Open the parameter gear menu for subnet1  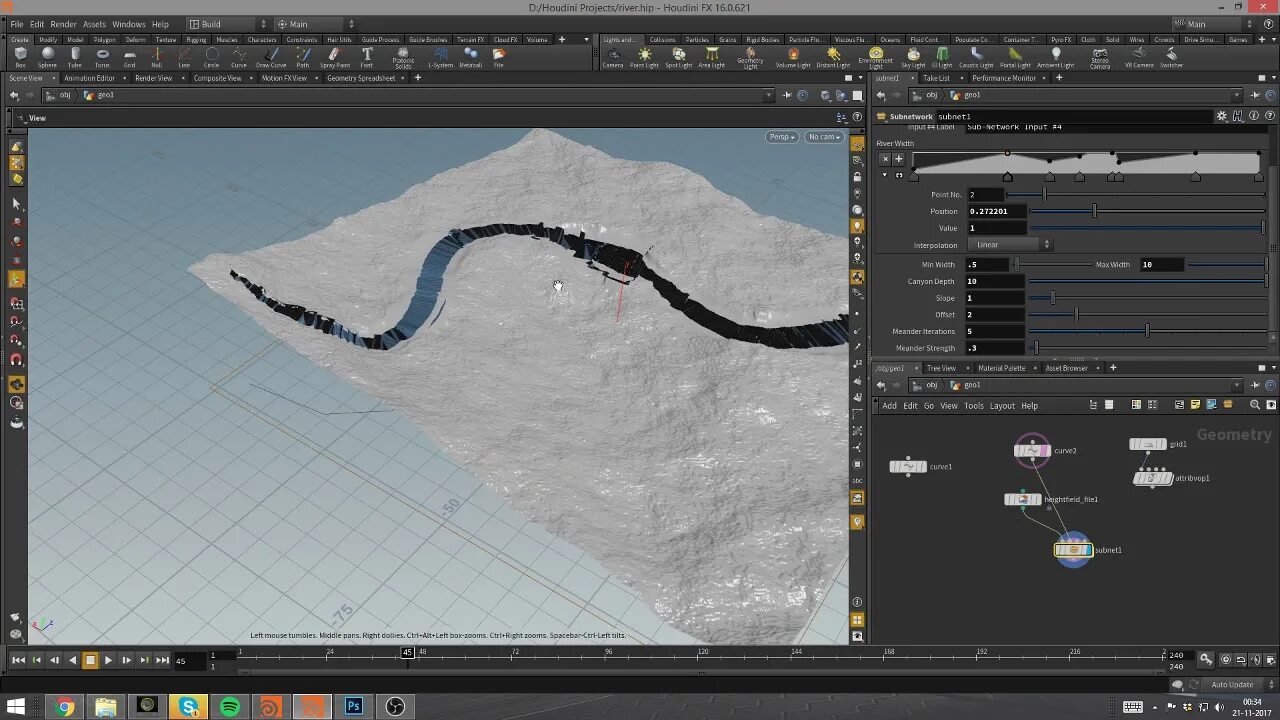[x=1221, y=116]
